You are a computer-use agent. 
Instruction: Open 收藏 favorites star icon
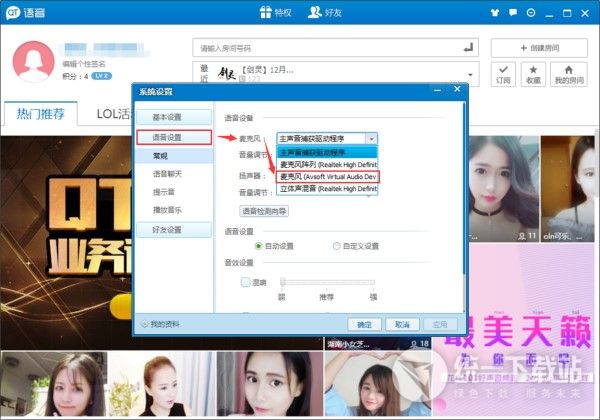533,74
